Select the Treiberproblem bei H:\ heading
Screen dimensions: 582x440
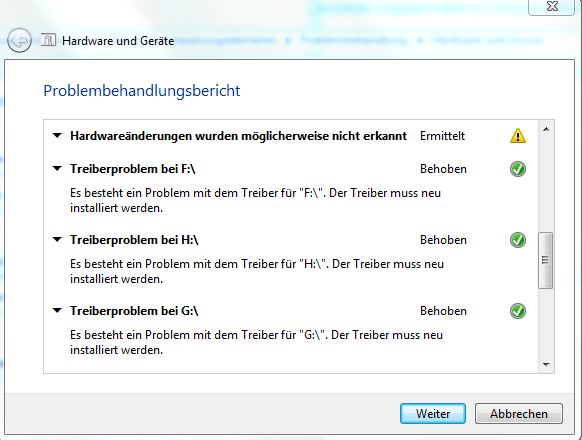tap(134, 240)
